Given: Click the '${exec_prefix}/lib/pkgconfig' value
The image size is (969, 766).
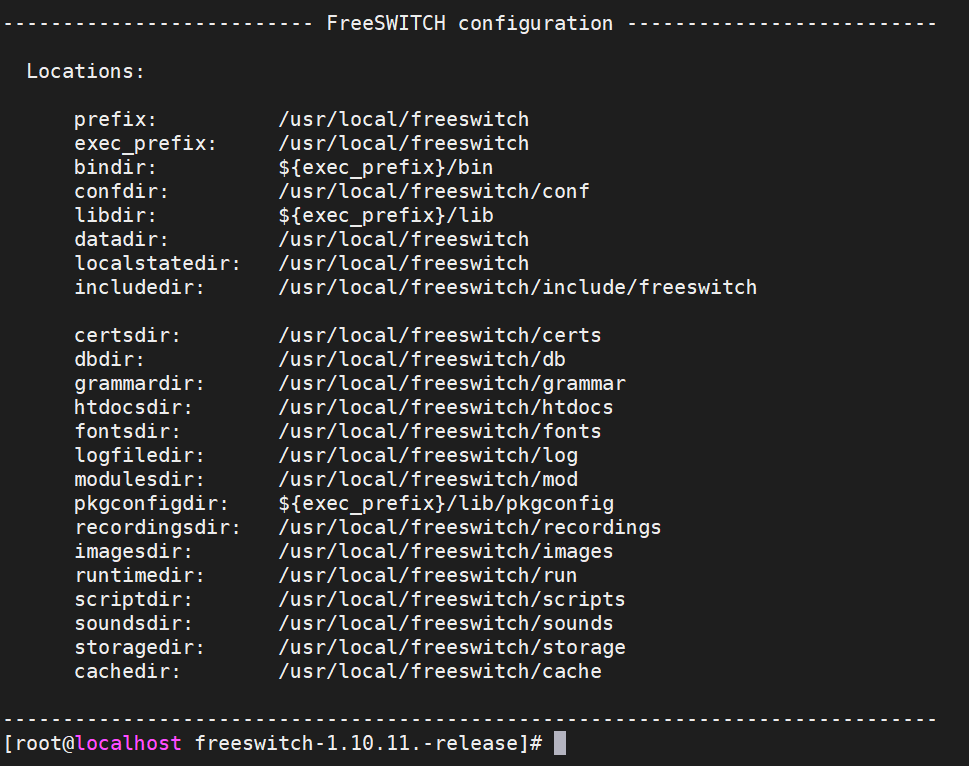Looking at the screenshot, I should (x=445, y=503).
